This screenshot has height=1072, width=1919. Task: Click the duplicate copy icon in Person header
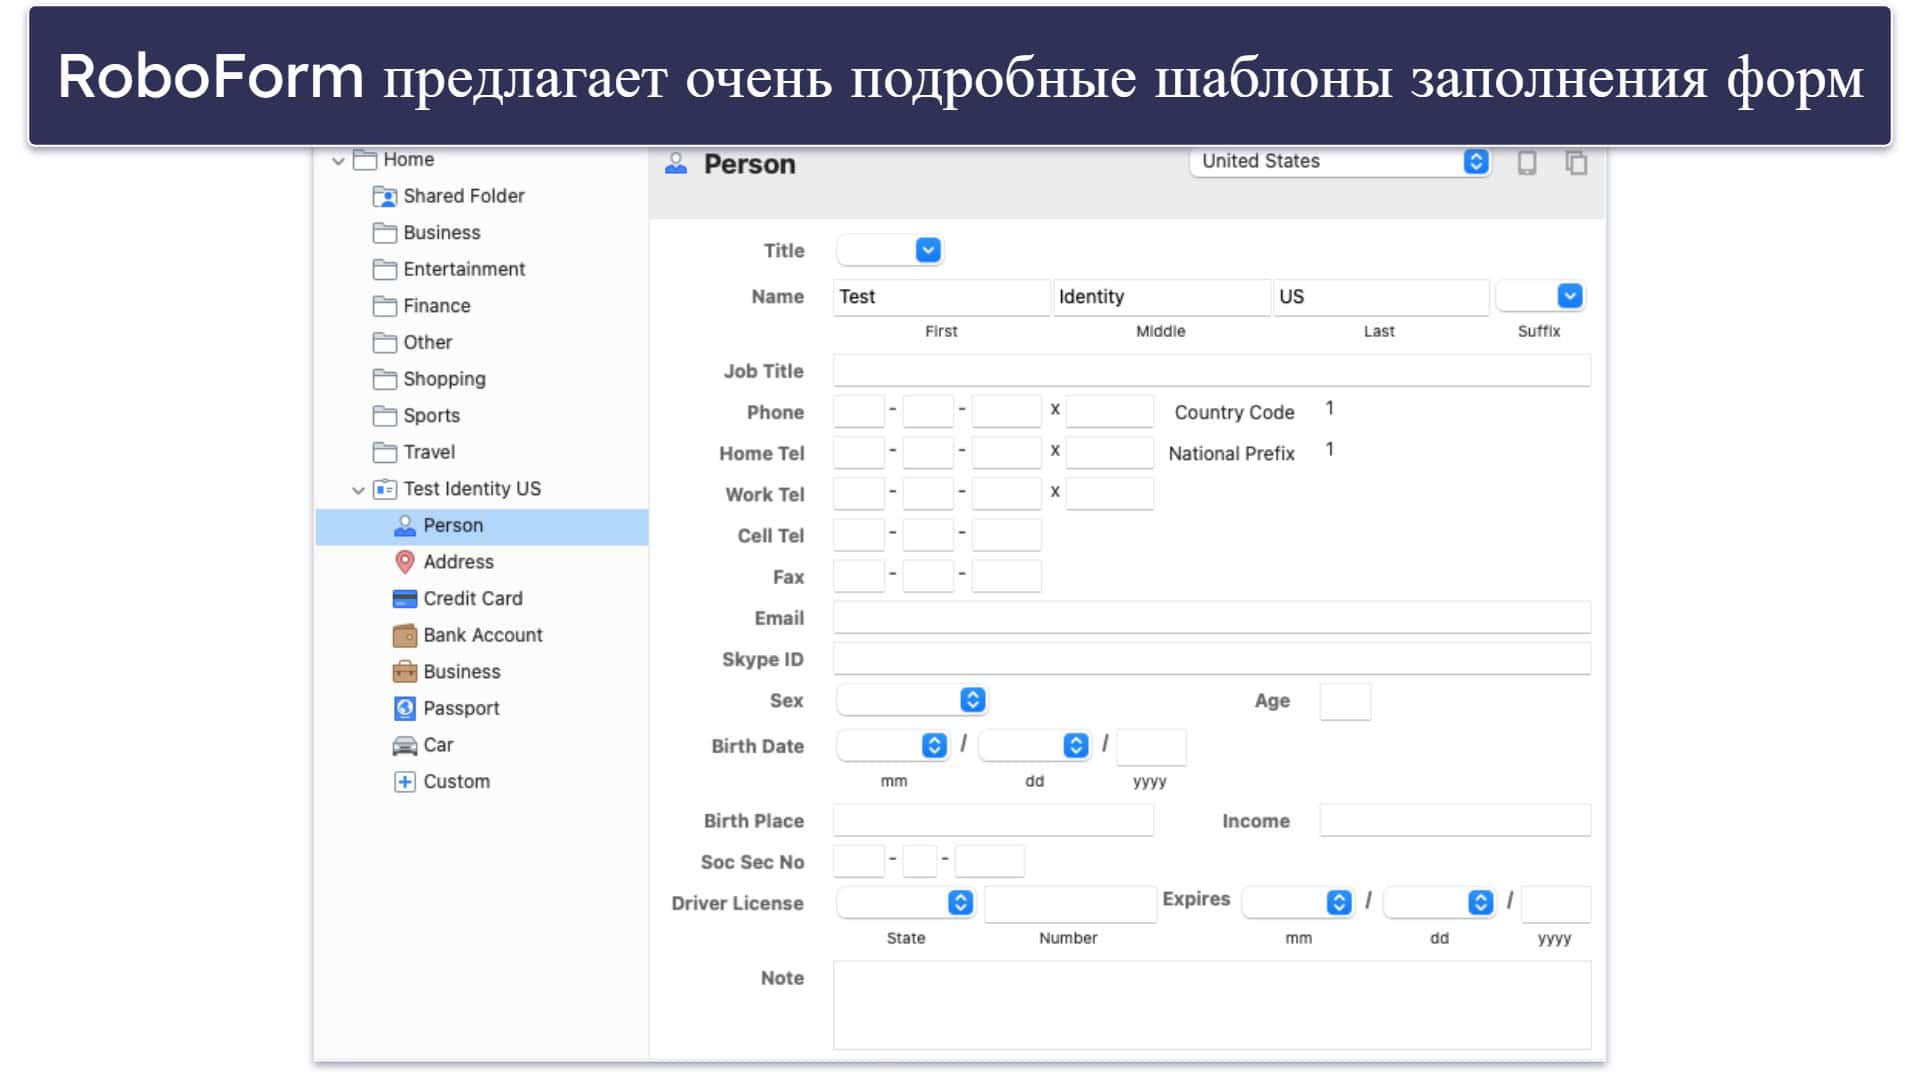point(1577,163)
